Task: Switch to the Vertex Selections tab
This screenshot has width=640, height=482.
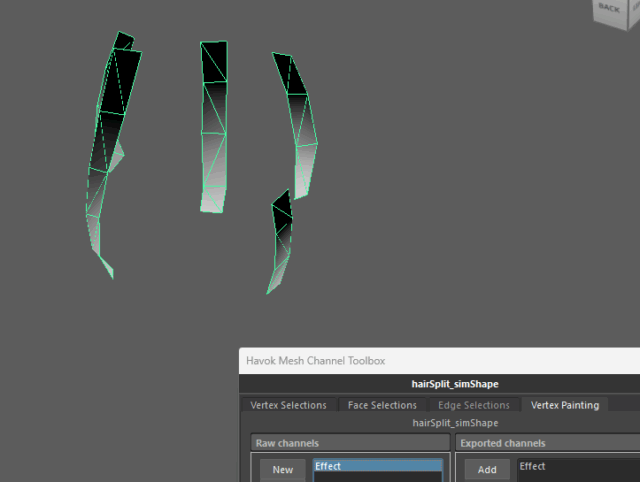Action: click(x=288, y=405)
